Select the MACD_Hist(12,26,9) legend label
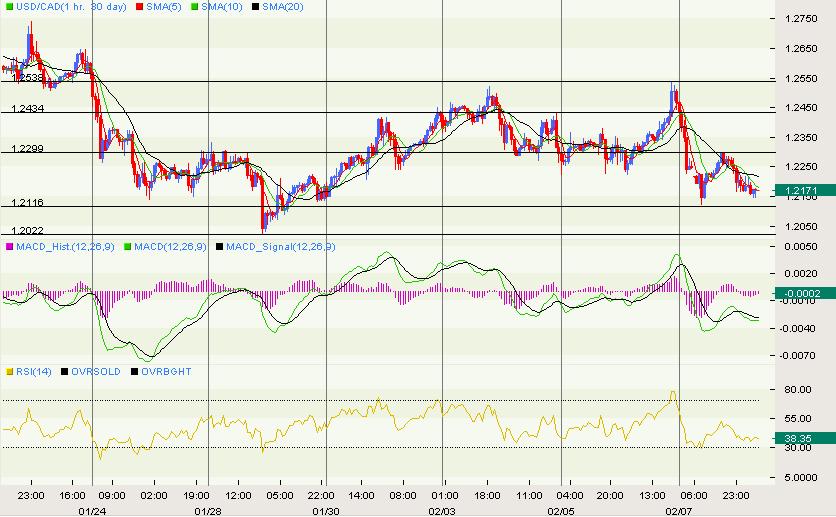 65,247
